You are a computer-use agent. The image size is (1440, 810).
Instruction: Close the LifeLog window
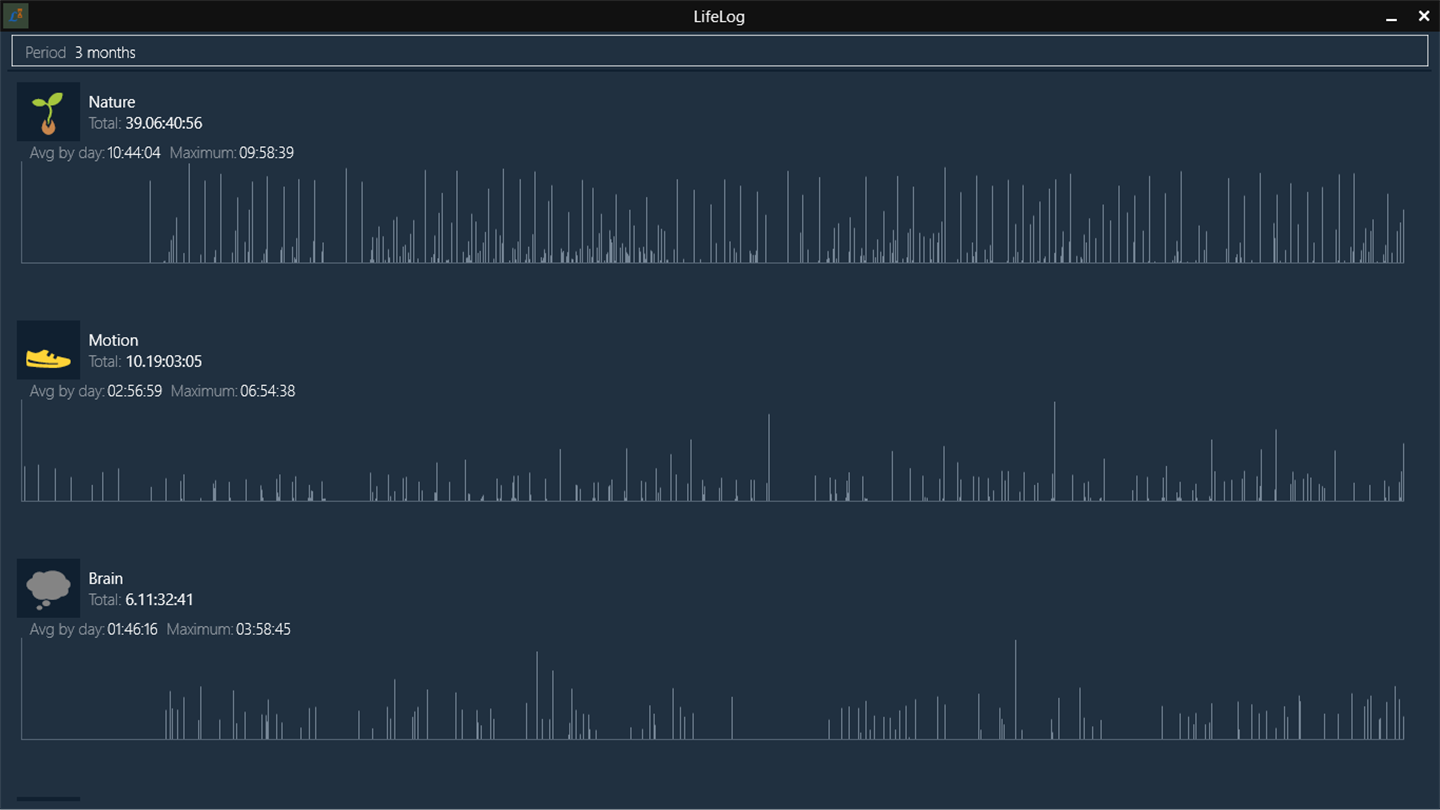(1424, 16)
